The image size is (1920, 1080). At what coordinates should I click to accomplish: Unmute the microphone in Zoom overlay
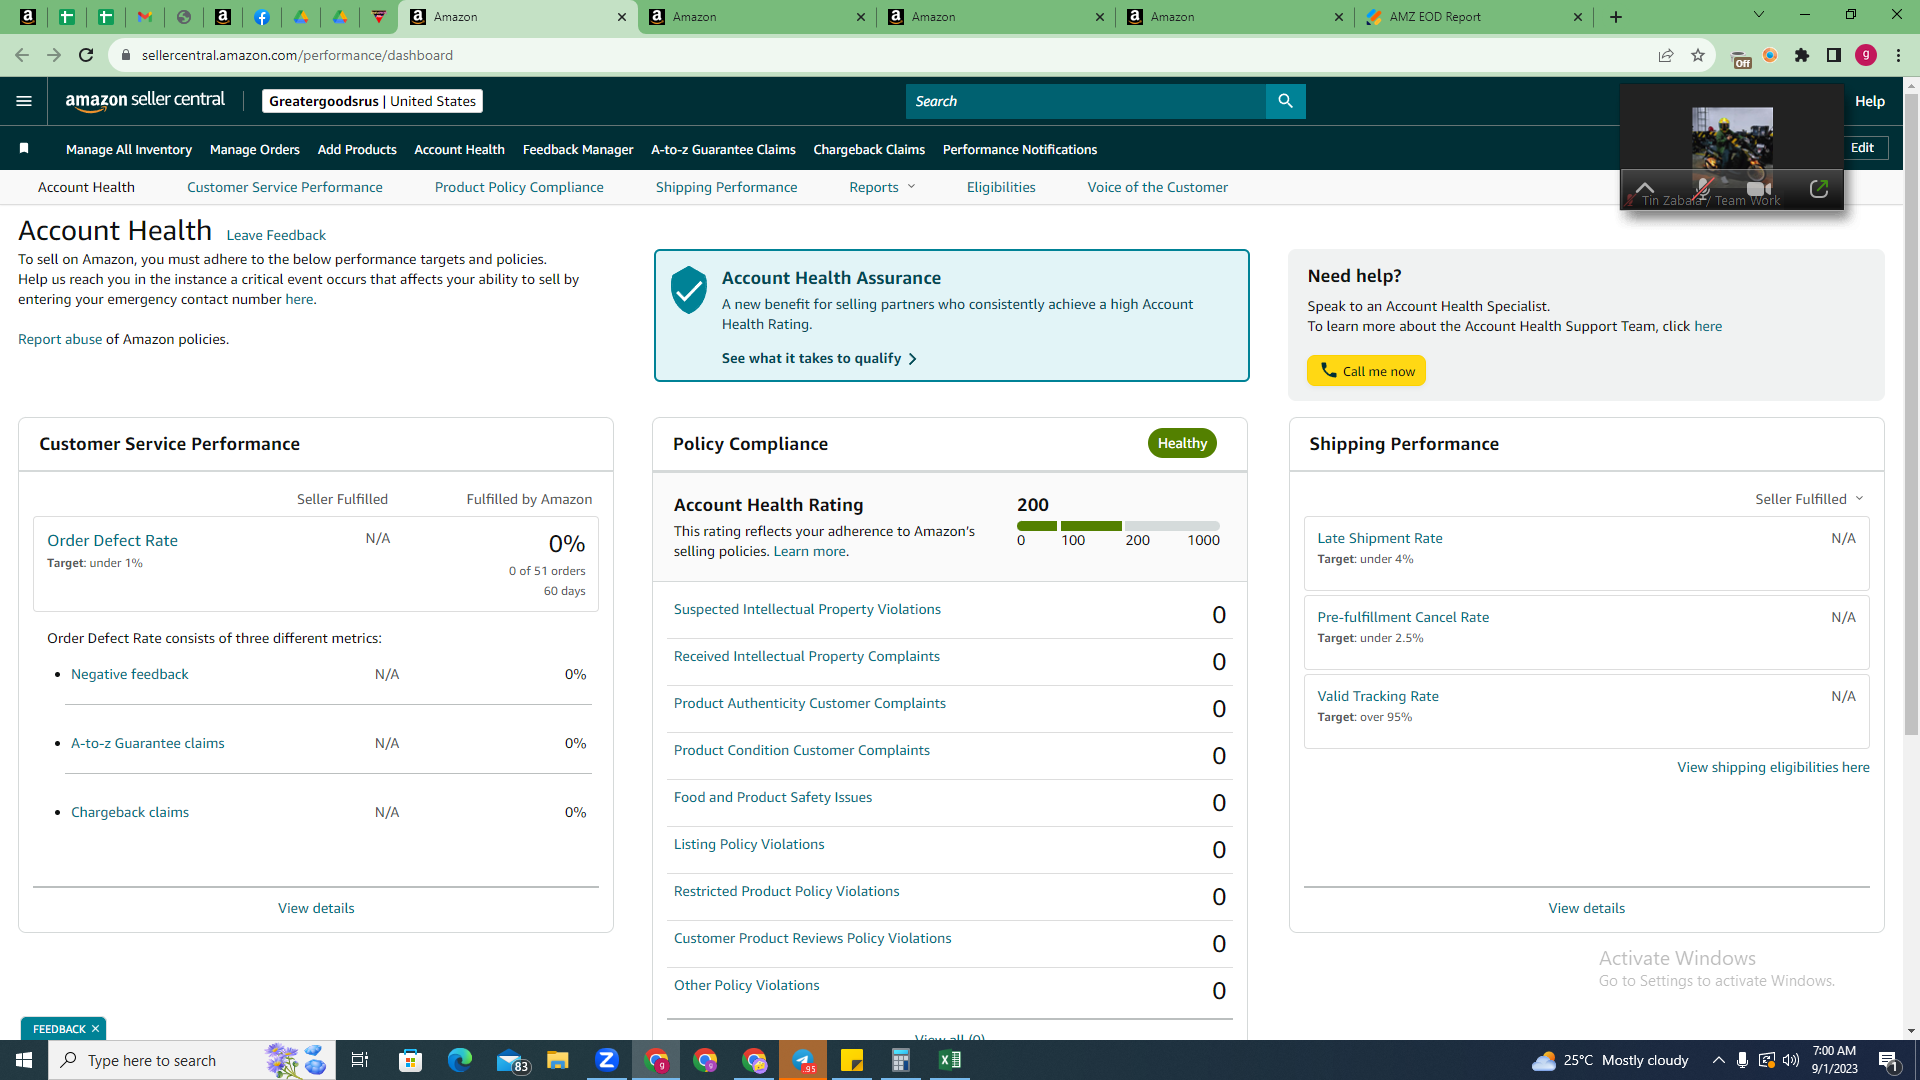point(1703,188)
